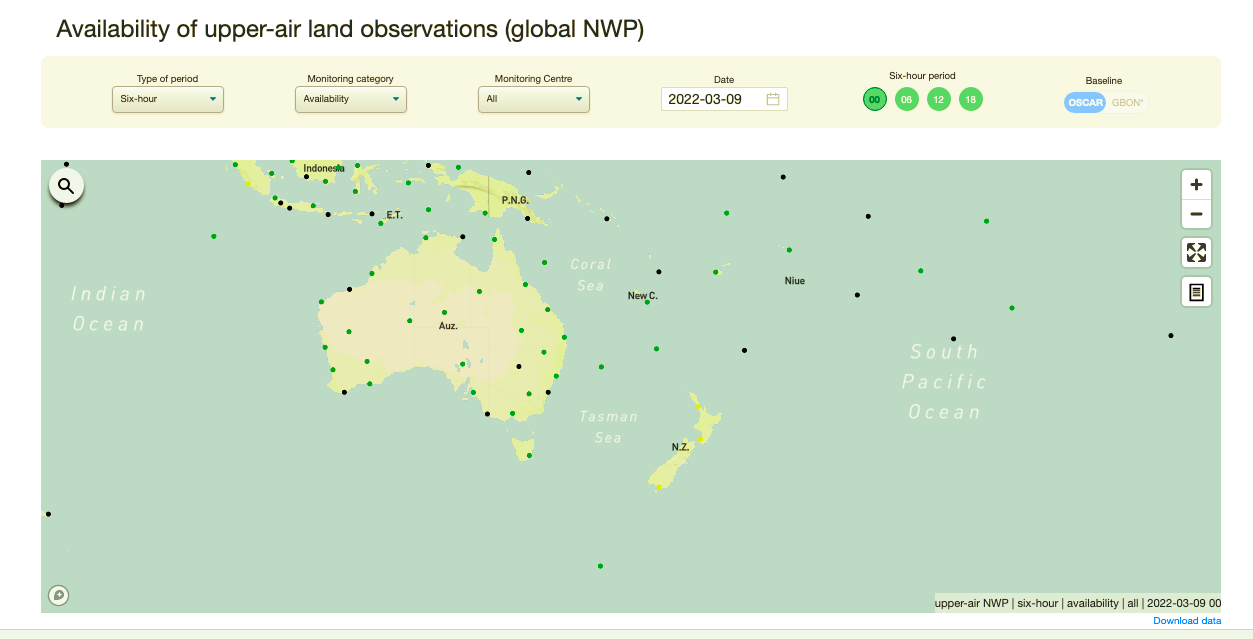
Task: Open the Monitoring category dropdown
Action: tap(351, 99)
